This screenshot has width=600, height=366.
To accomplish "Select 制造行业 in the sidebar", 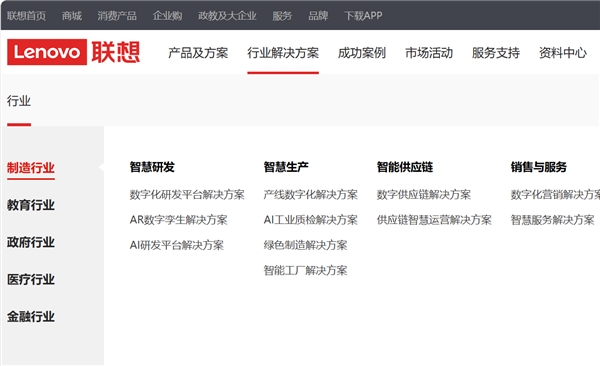I will coord(31,168).
